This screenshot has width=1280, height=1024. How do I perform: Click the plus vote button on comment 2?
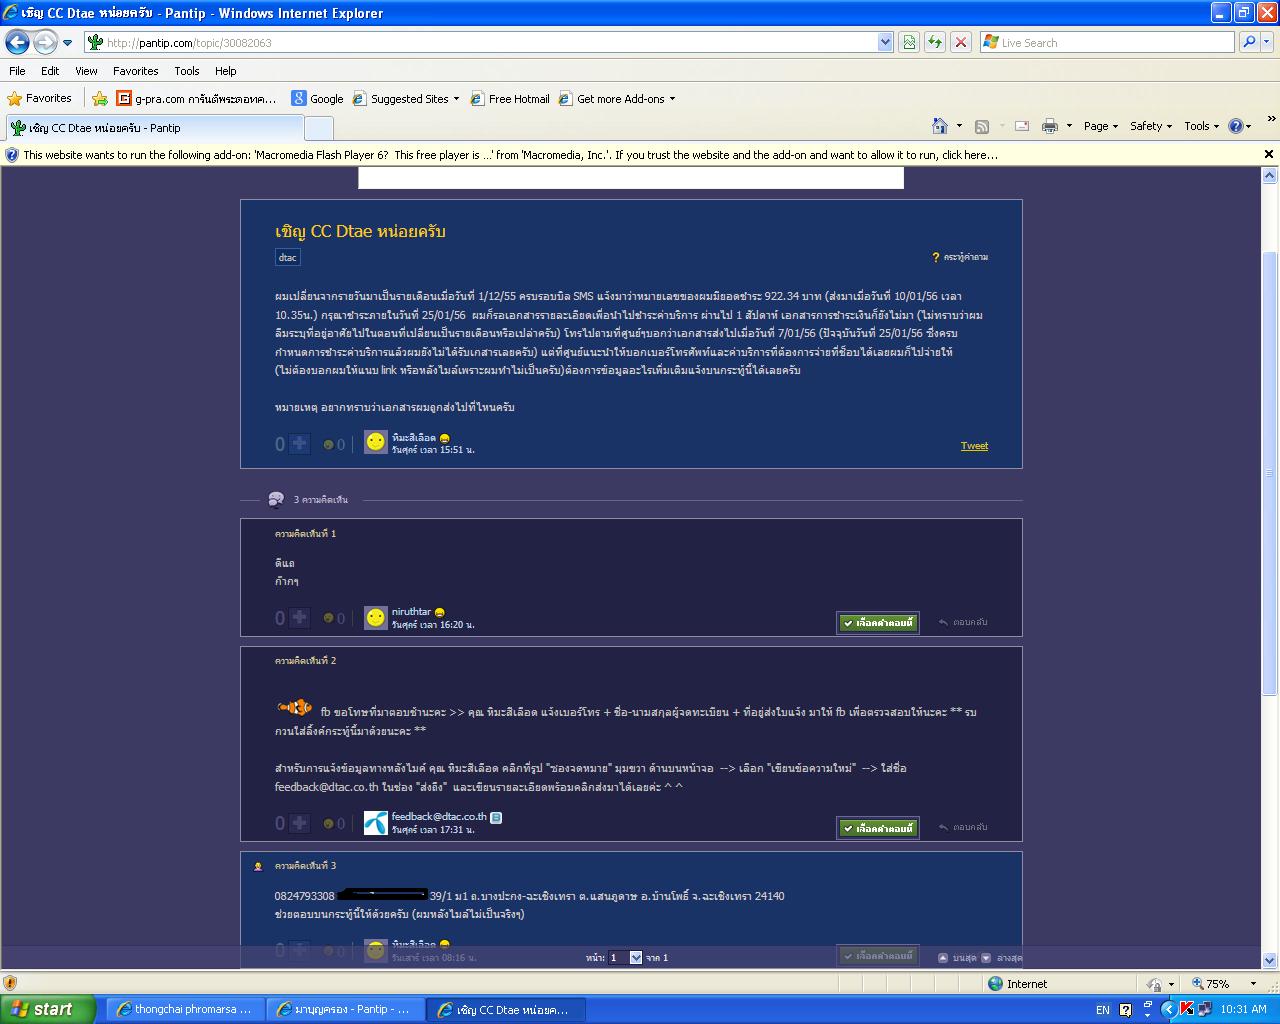coord(299,823)
